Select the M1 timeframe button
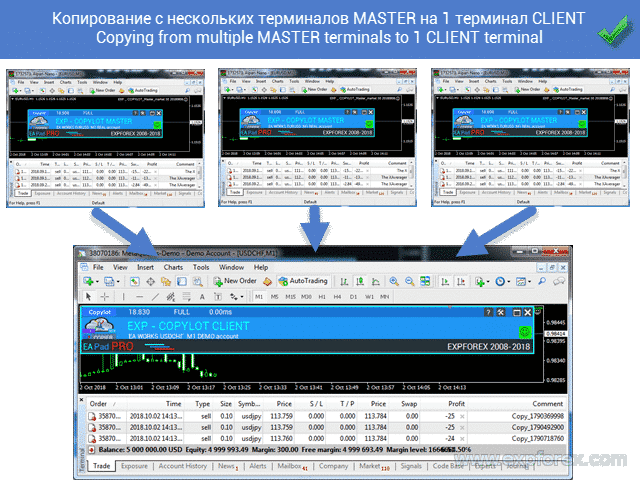 point(259,297)
